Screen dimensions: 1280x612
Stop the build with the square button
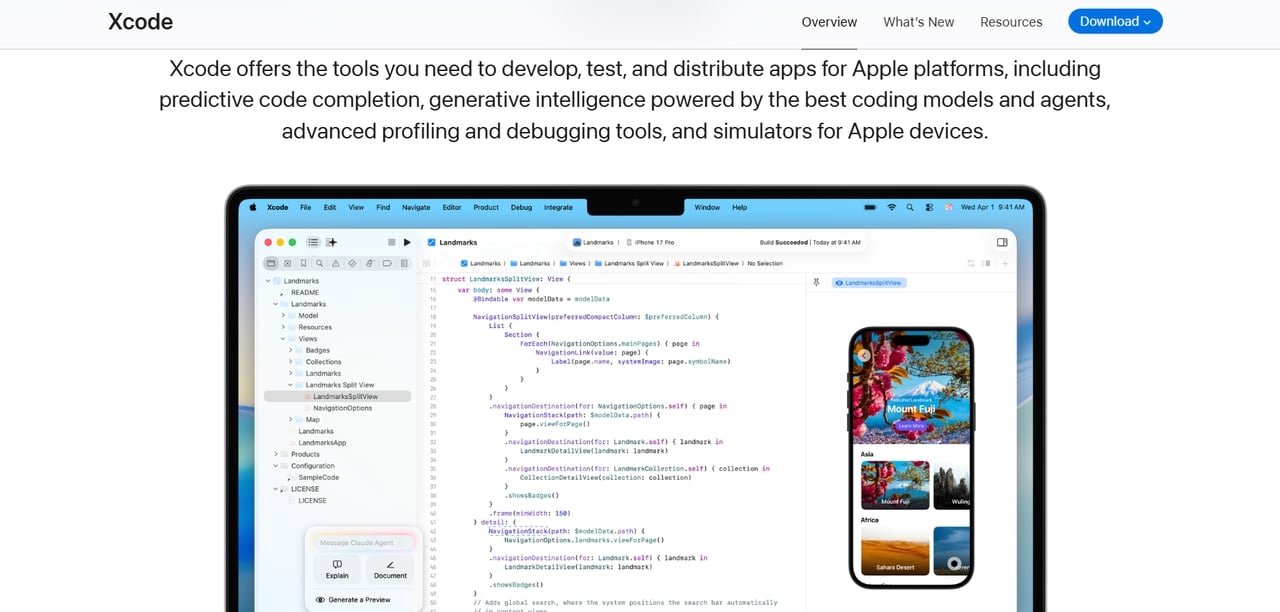click(390, 242)
